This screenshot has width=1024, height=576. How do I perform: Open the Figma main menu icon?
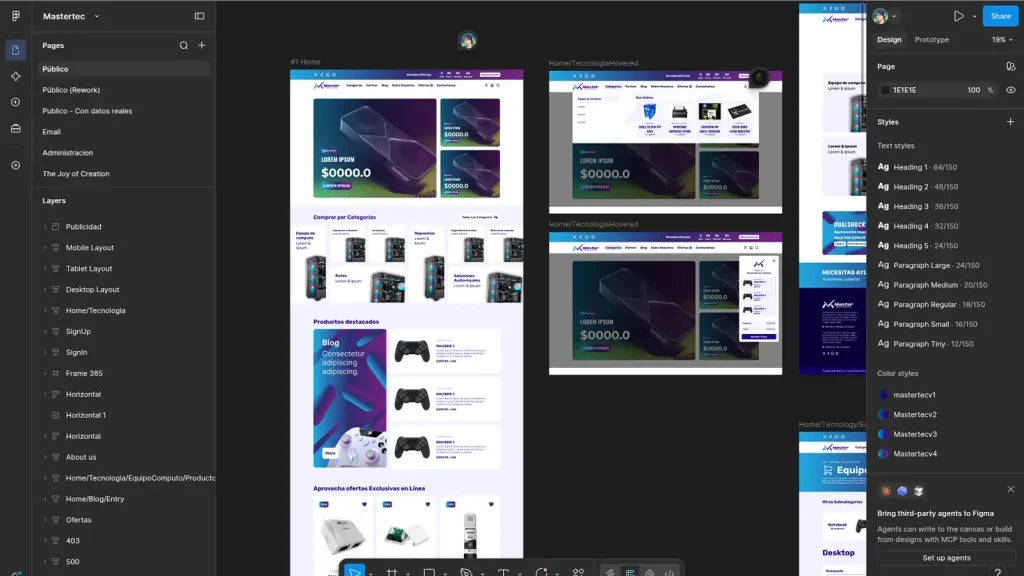coord(16,16)
